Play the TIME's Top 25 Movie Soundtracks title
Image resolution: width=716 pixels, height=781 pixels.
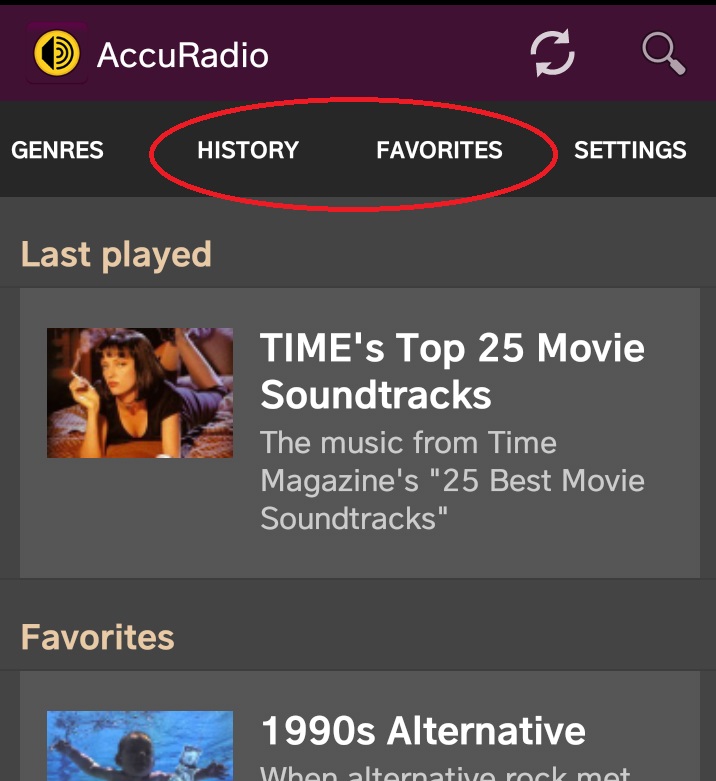pos(452,371)
